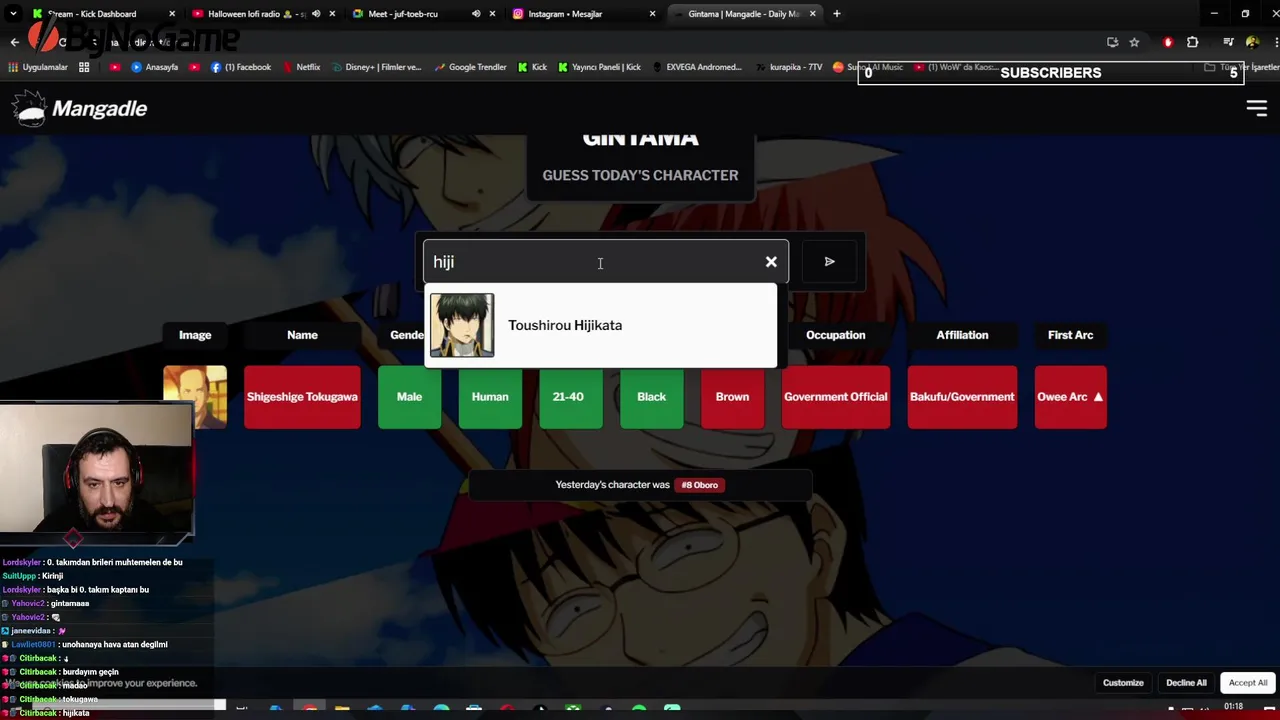Open the Google Trendler bookmark
1280x720 pixels.
point(471,67)
